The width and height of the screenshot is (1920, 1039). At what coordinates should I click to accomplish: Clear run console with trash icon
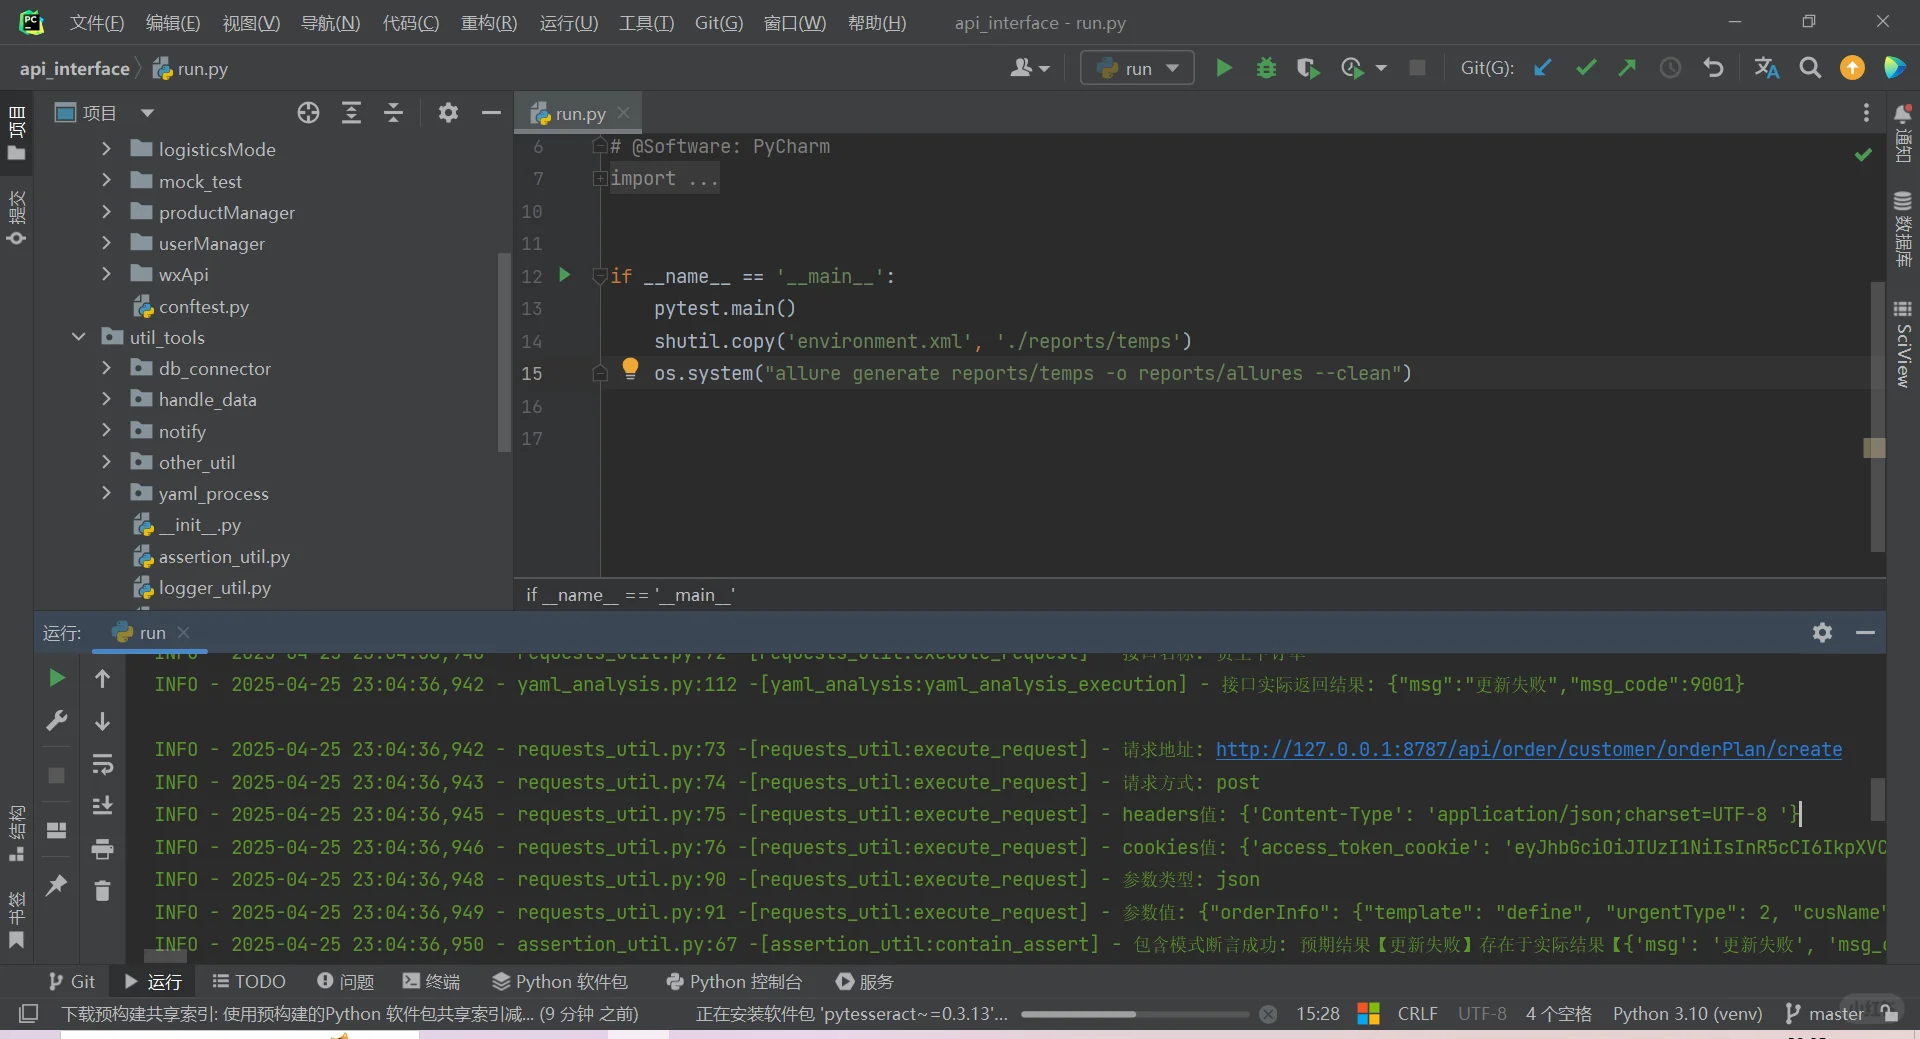(x=102, y=890)
